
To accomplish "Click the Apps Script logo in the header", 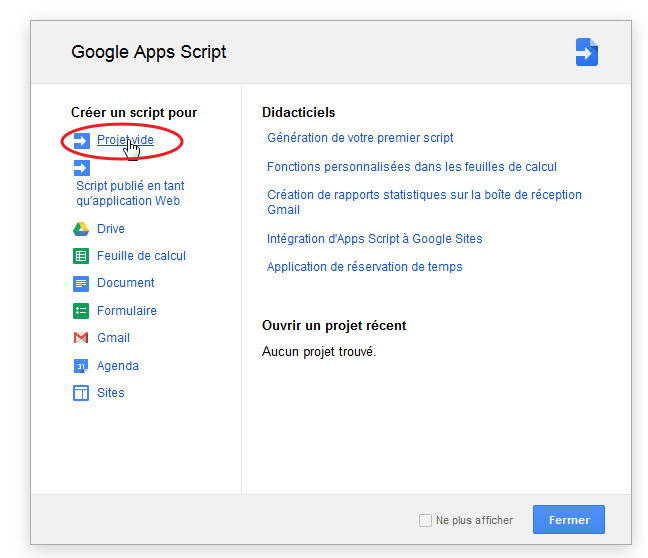I will (587, 52).
